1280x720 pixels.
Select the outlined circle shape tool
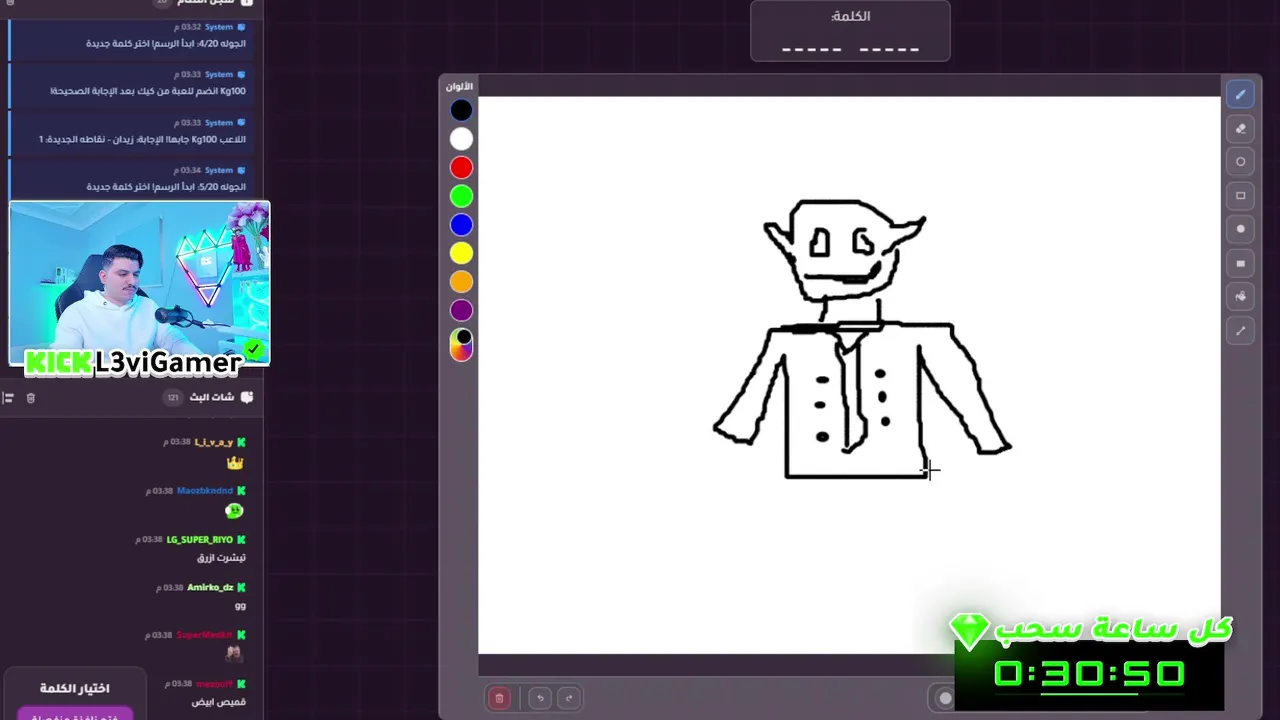(1240, 161)
